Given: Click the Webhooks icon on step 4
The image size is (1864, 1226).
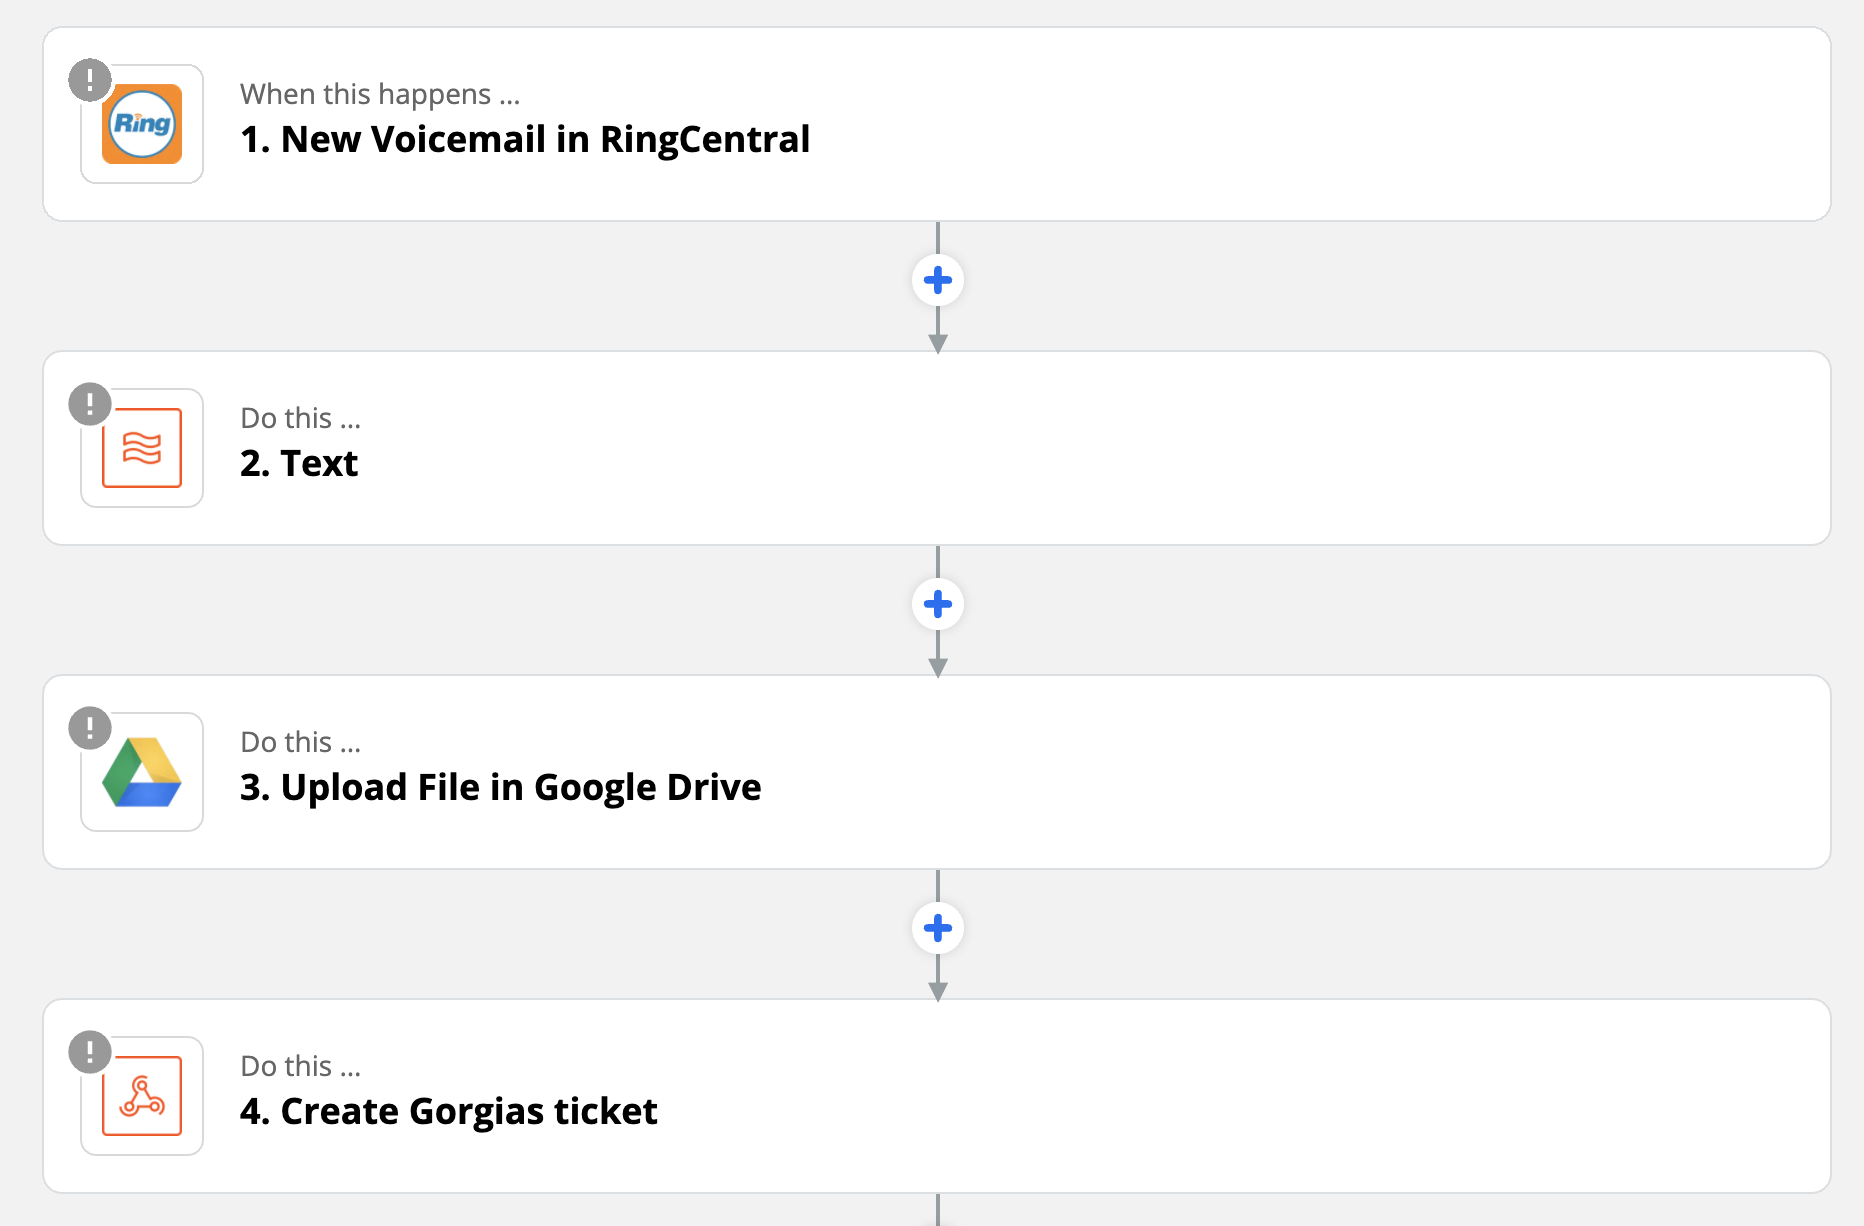Looking at the screenshot, I should [142, 1096].
